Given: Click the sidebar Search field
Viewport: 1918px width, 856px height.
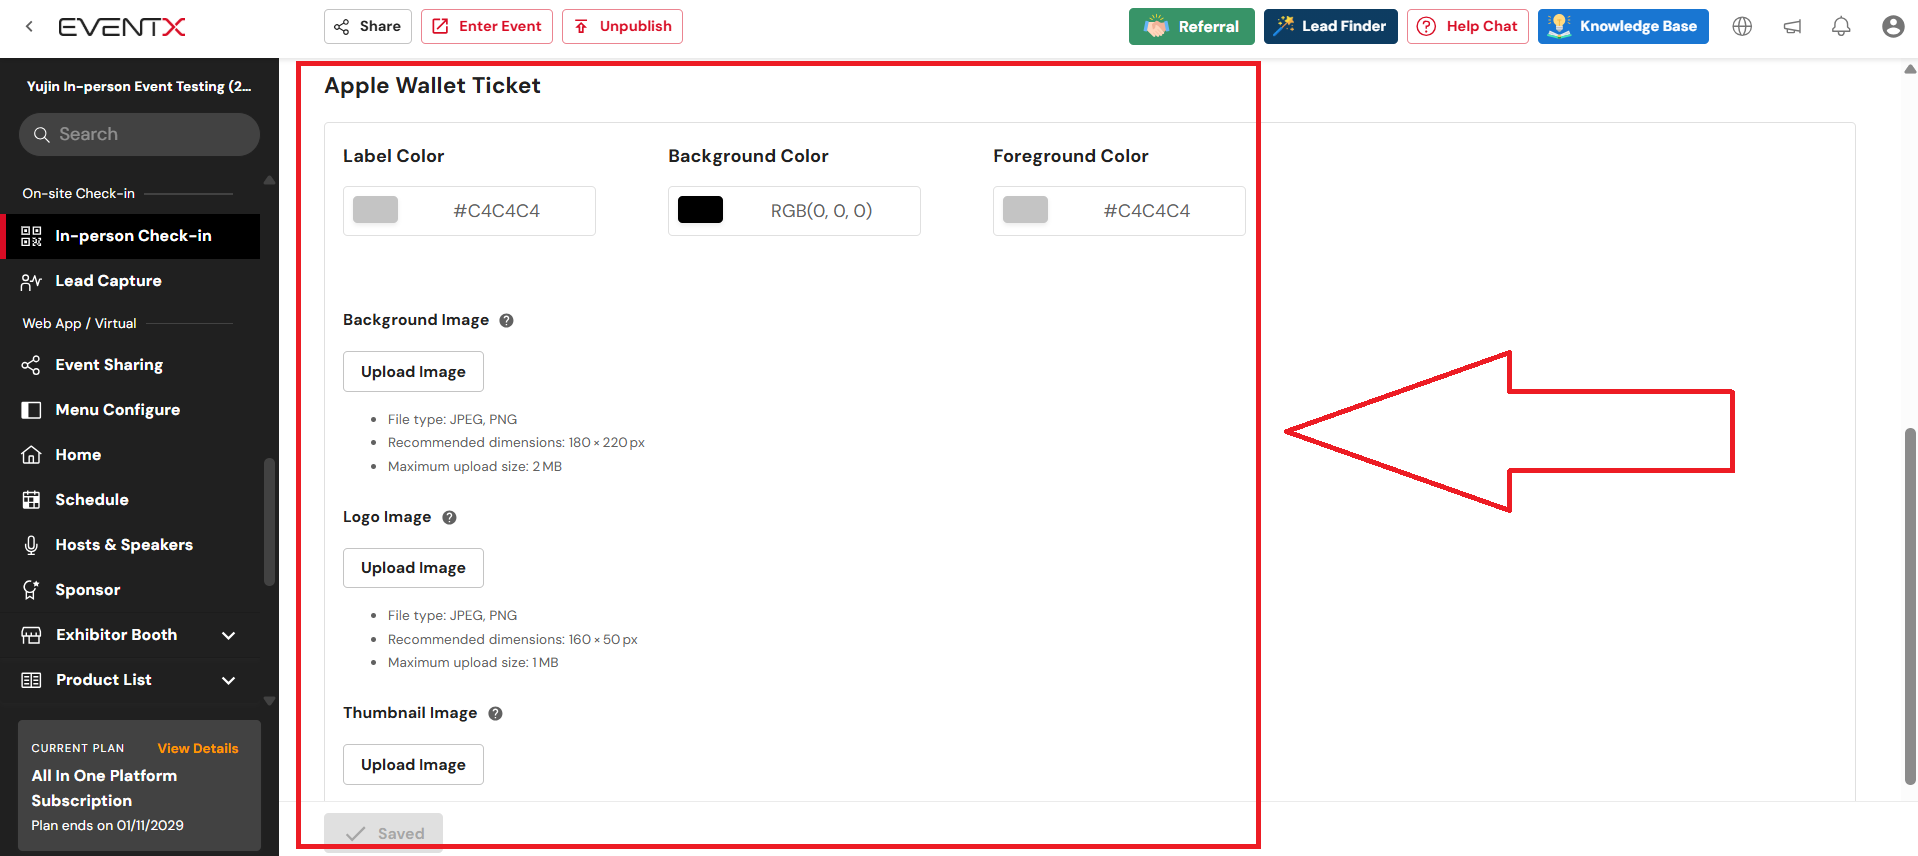Looking at the screenshot, I should tap(139, 135).
